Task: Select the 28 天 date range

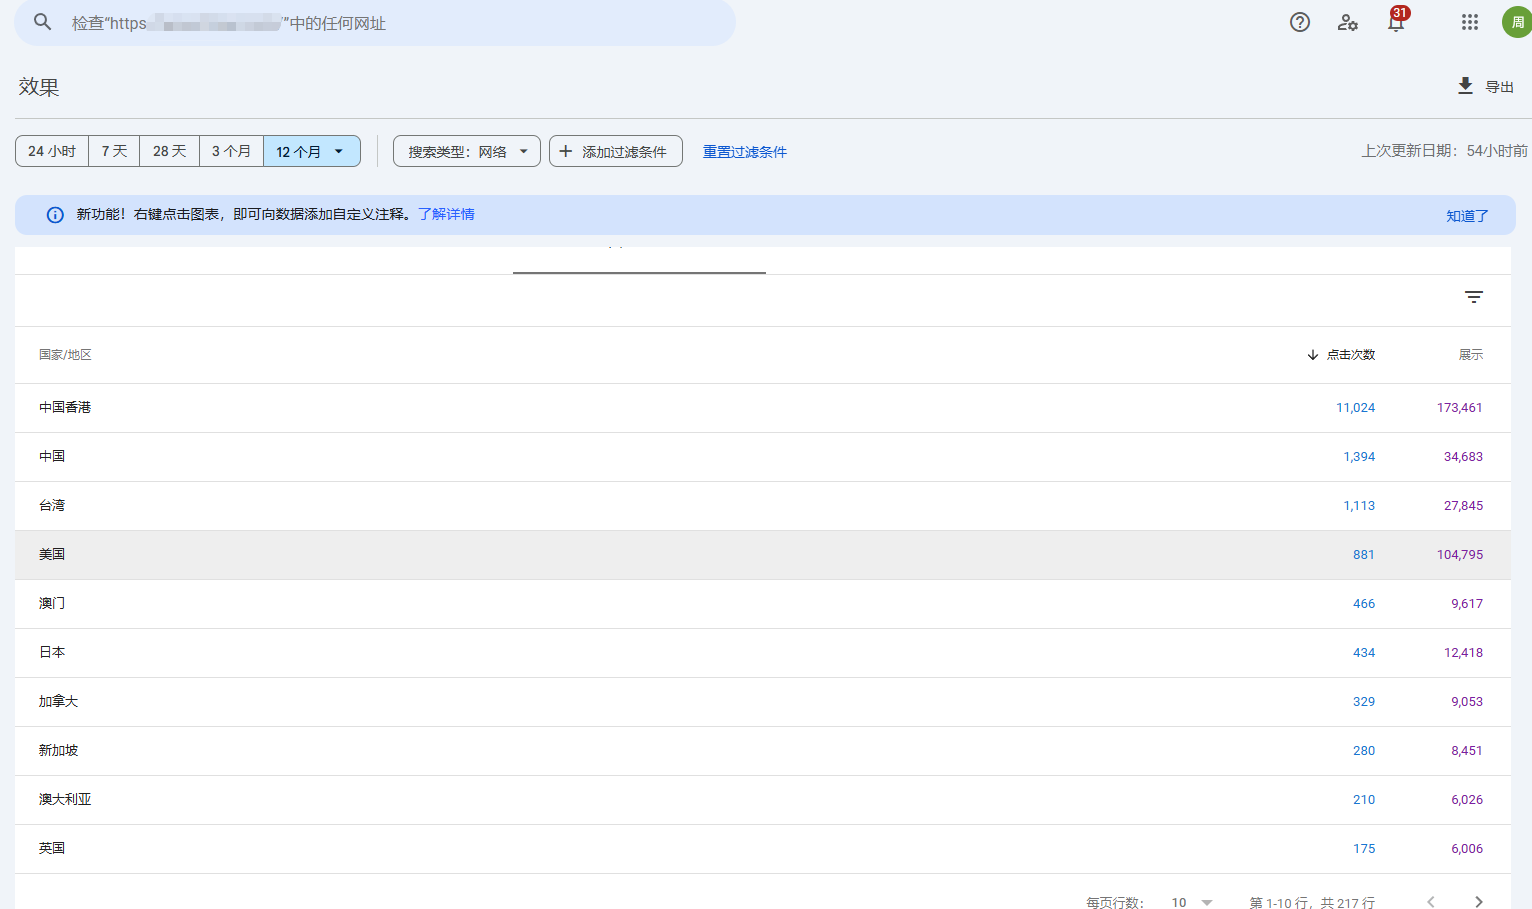Action: (x=169, y=151)
